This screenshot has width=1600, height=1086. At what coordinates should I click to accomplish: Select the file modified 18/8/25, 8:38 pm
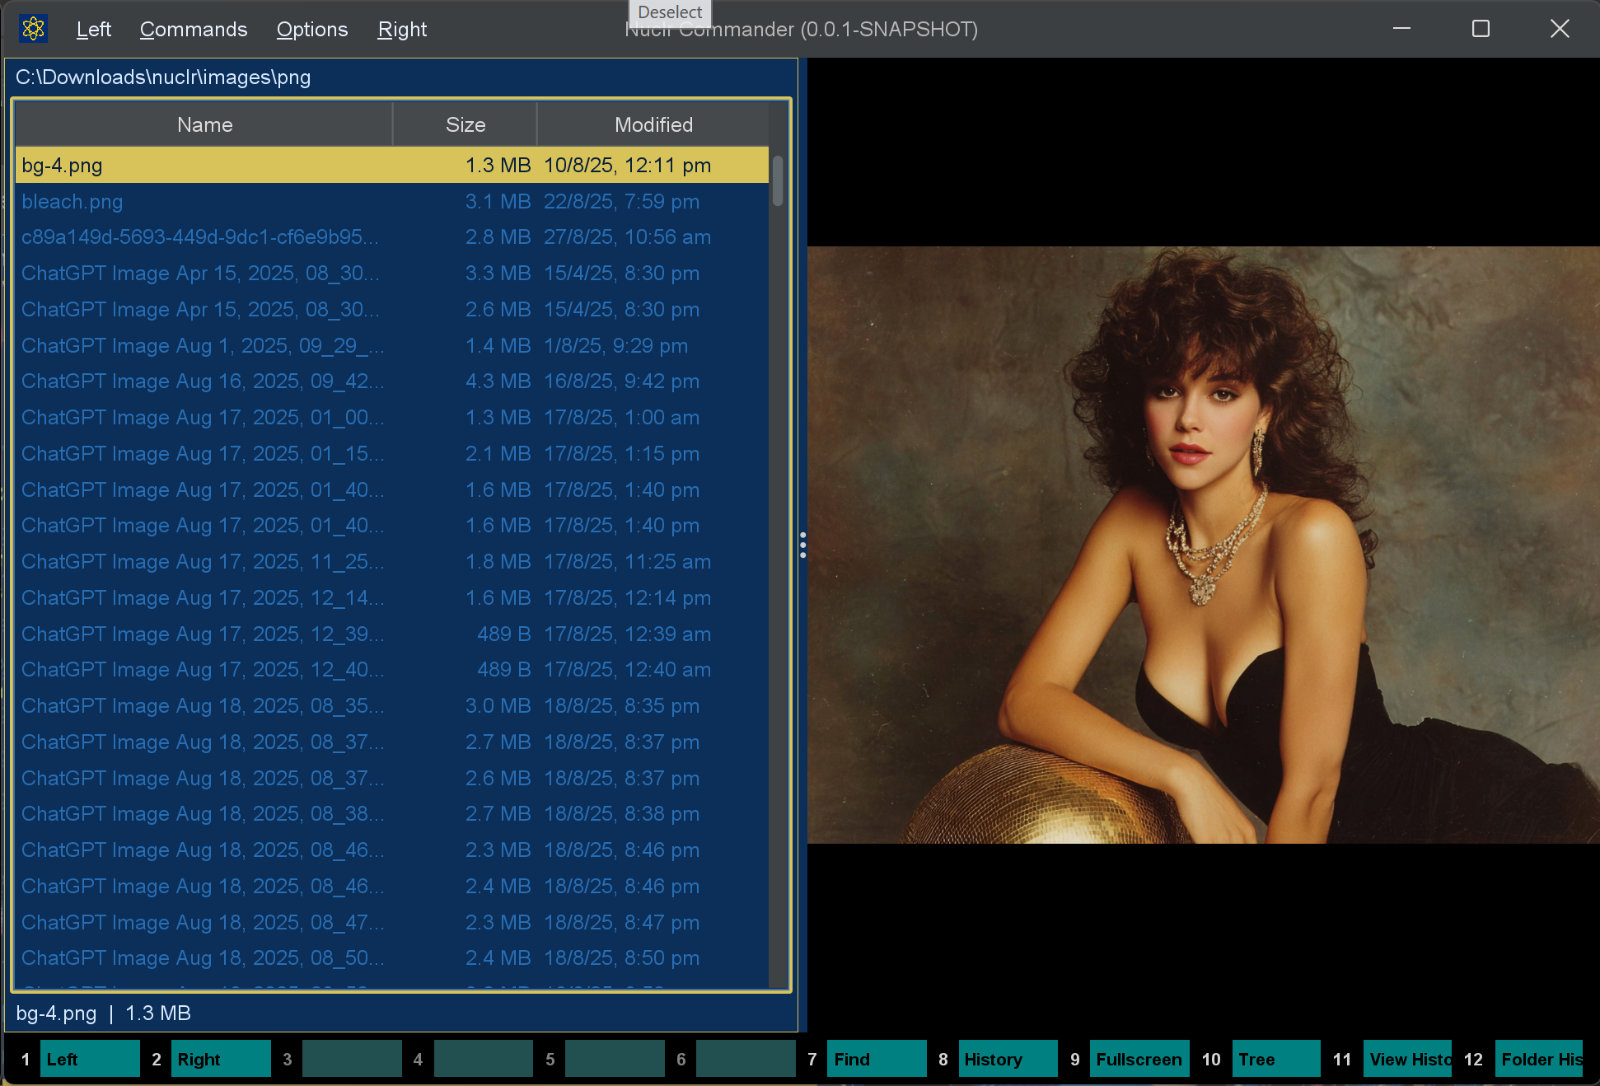392,813
